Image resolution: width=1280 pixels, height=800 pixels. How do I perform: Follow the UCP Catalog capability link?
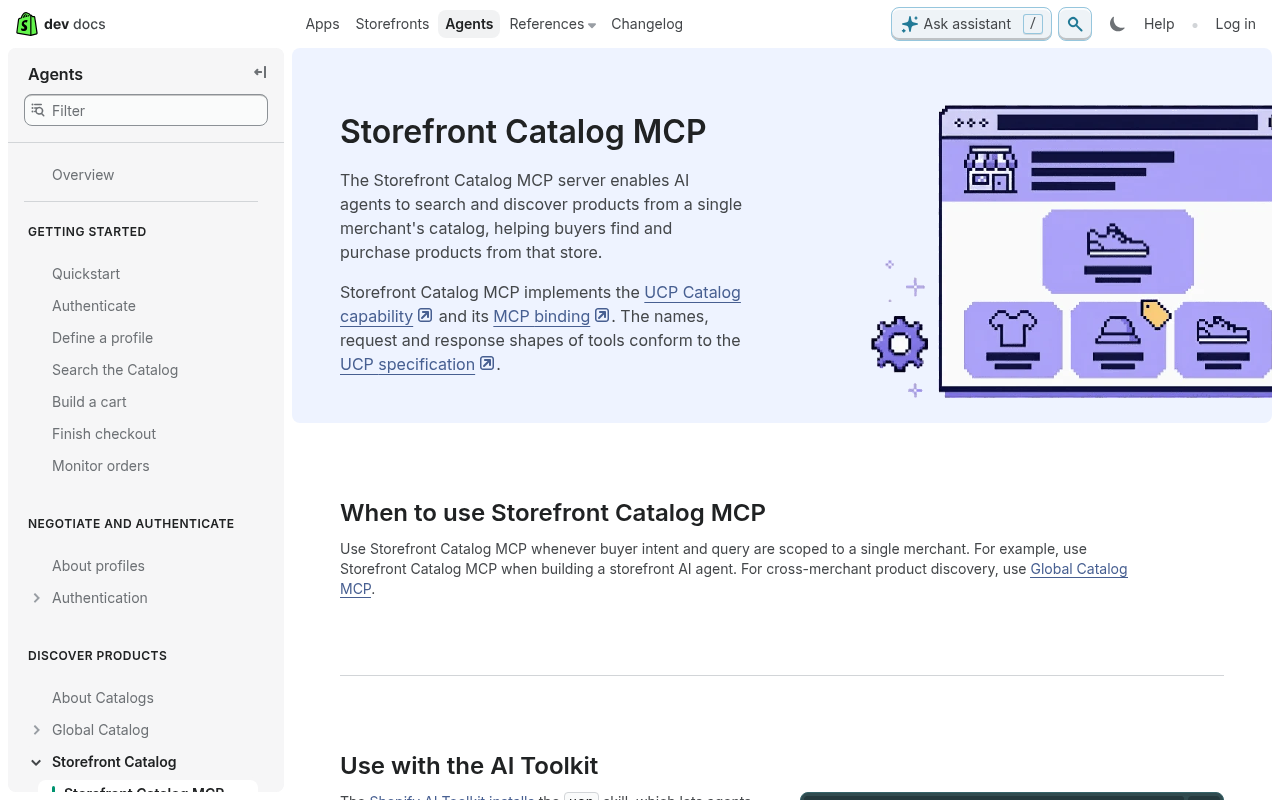pos(692,292)
